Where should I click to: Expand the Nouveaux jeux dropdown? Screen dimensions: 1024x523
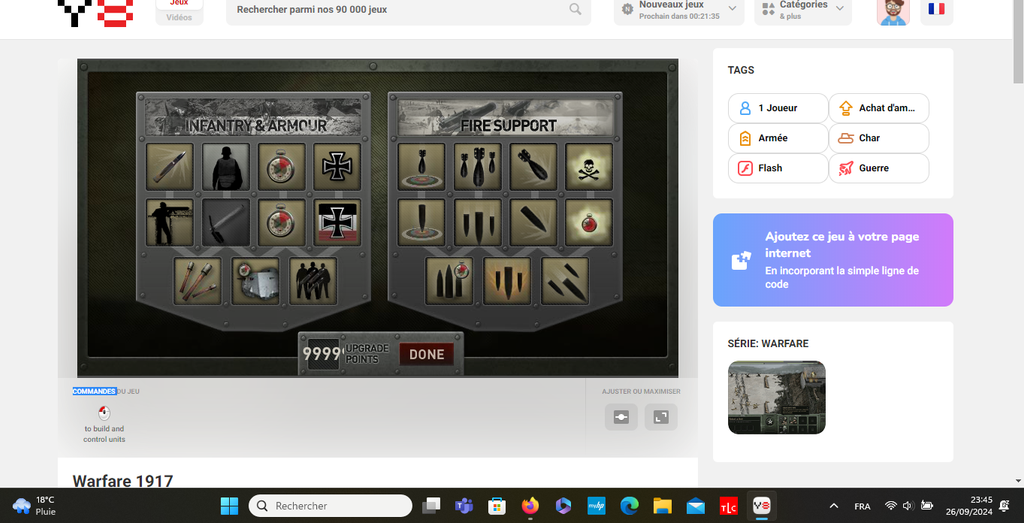(x=678, y=10)
